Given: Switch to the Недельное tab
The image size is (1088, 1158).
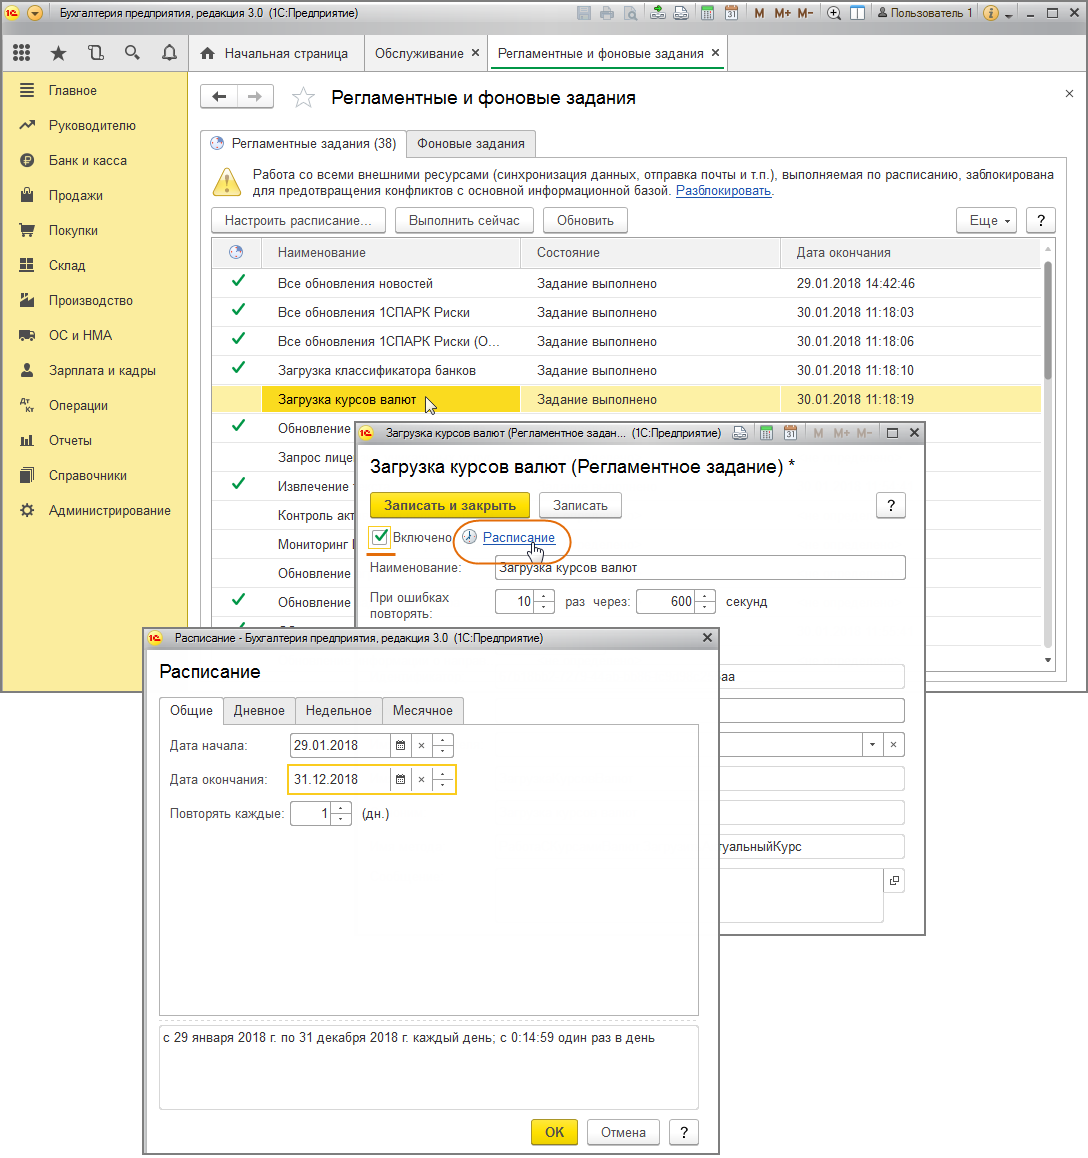Looking at the screenshot, I should (338, 710).
